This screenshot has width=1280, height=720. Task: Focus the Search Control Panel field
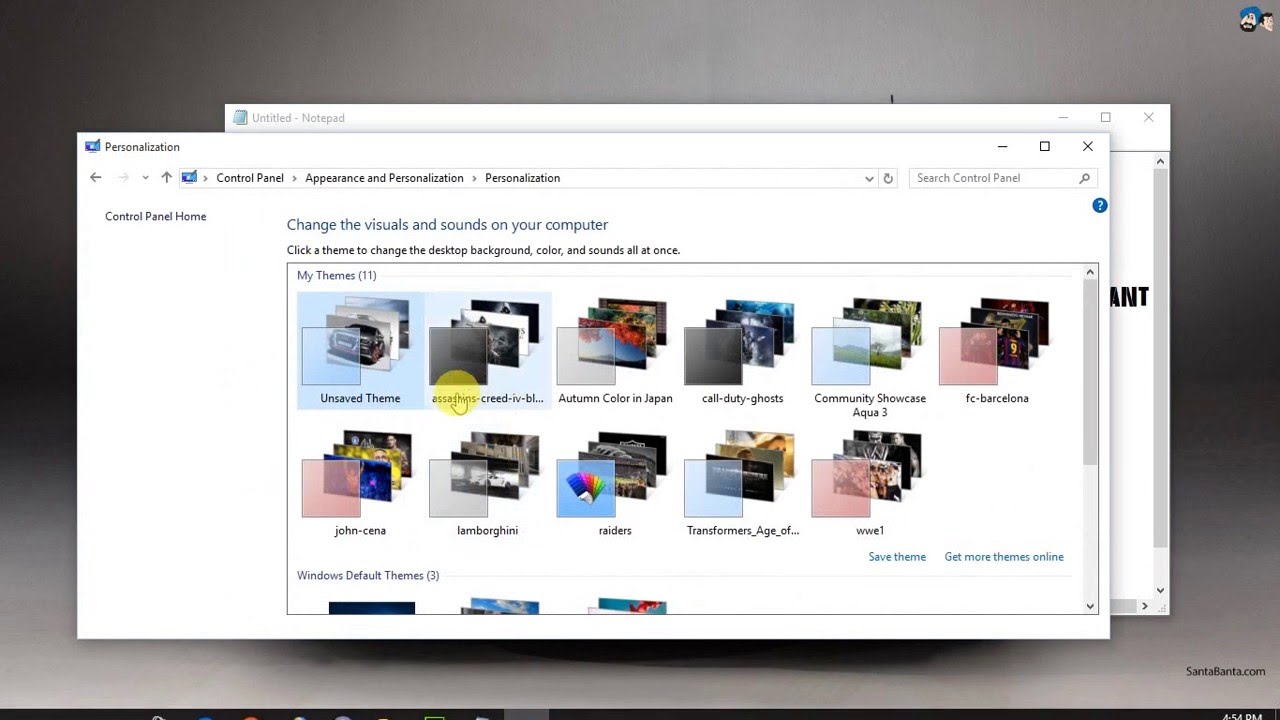pos(1002,178)
